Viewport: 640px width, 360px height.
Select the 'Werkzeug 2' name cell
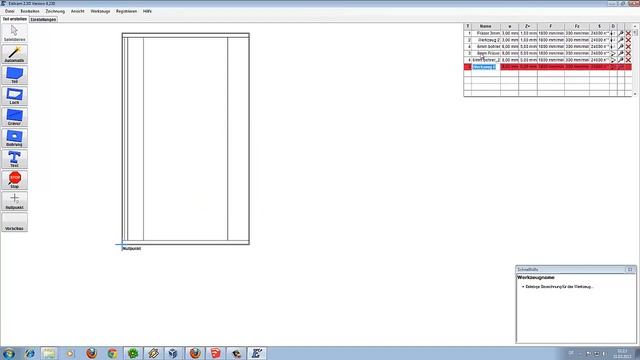486,40
